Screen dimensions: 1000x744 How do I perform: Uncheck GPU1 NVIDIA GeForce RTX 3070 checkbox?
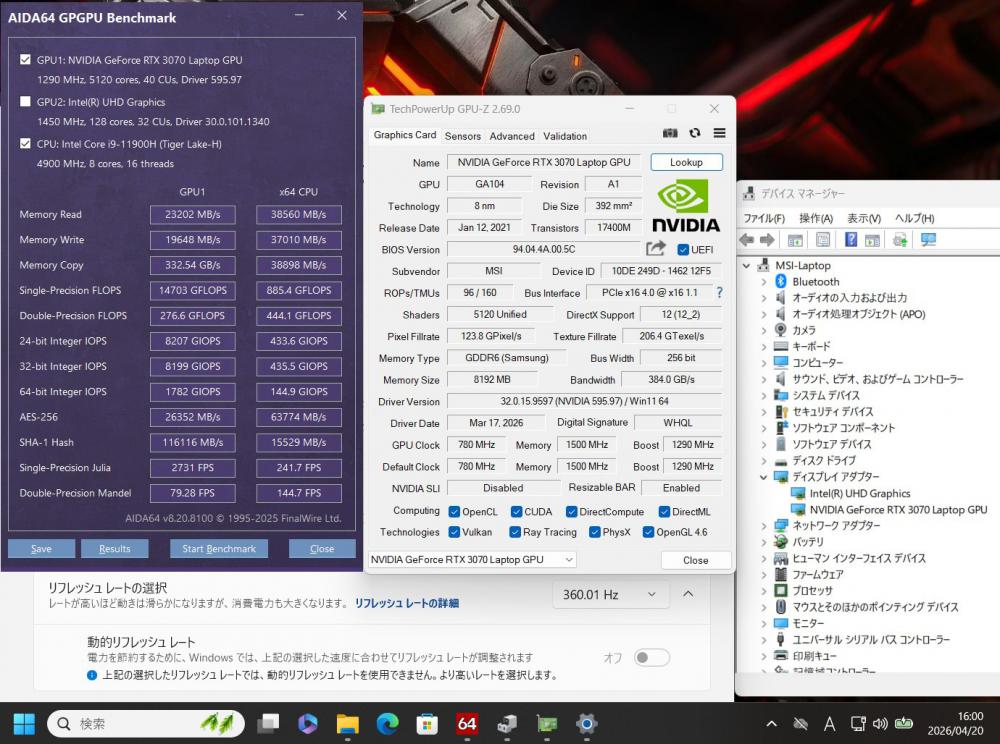click(25, 60)
